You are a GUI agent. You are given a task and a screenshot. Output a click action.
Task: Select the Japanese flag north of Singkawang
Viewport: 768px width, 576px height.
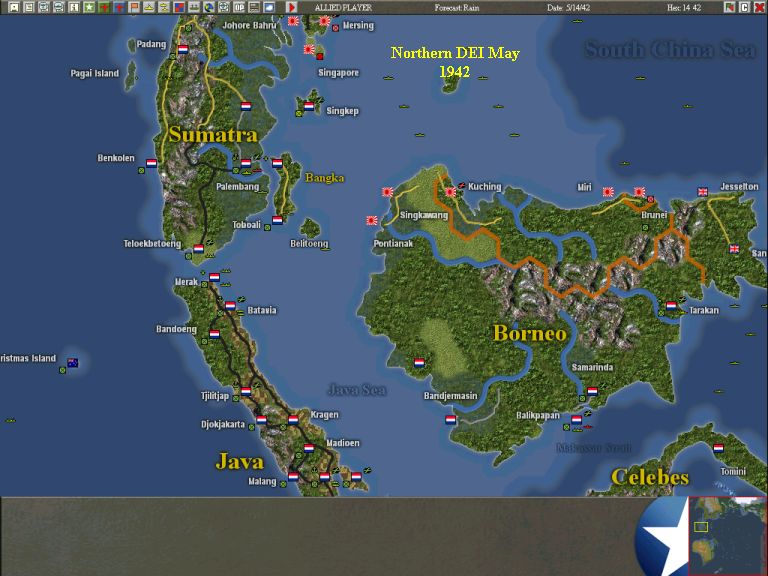pos(387,192)
